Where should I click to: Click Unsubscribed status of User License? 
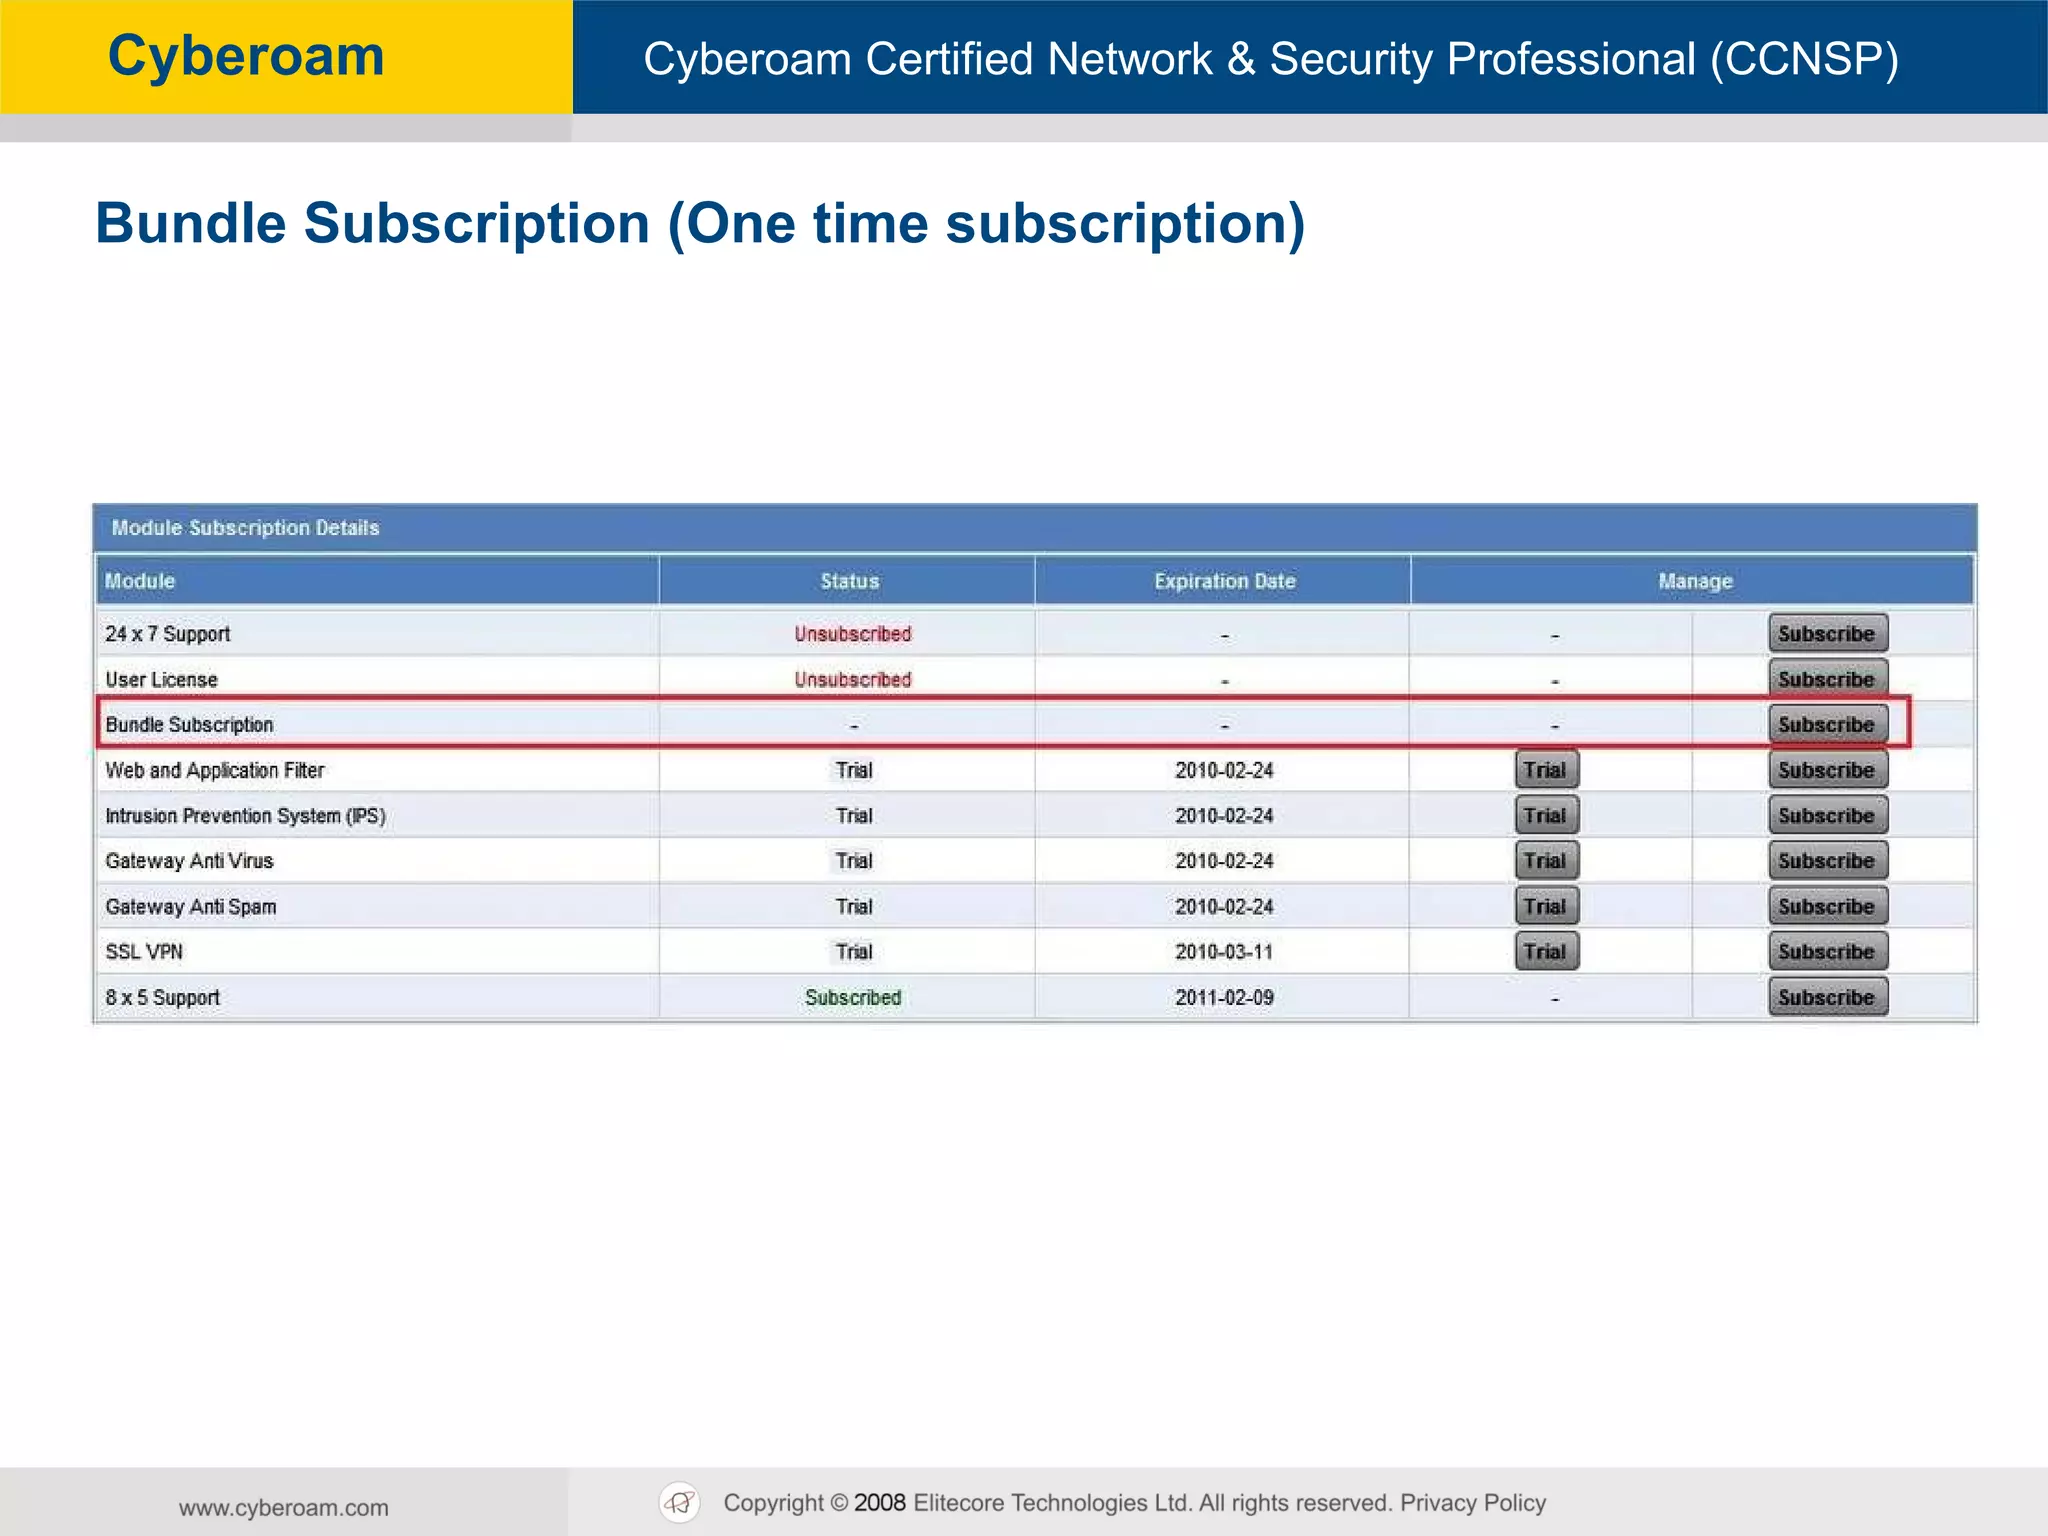tap(853, 680)
